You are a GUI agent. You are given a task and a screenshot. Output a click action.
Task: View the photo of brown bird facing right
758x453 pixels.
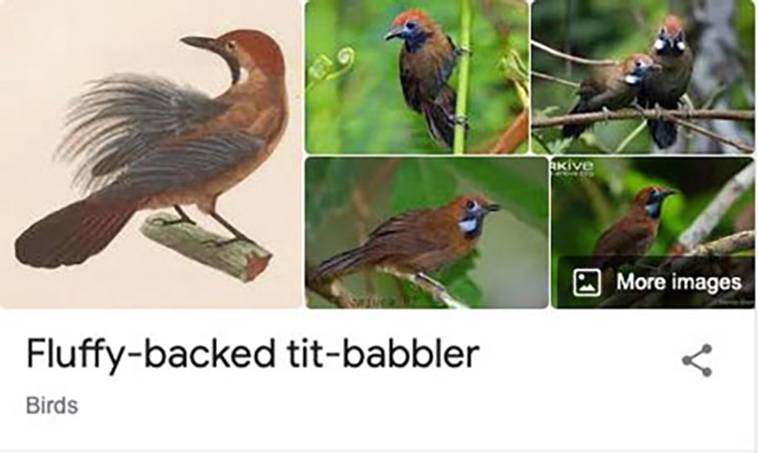click(427, 233)
